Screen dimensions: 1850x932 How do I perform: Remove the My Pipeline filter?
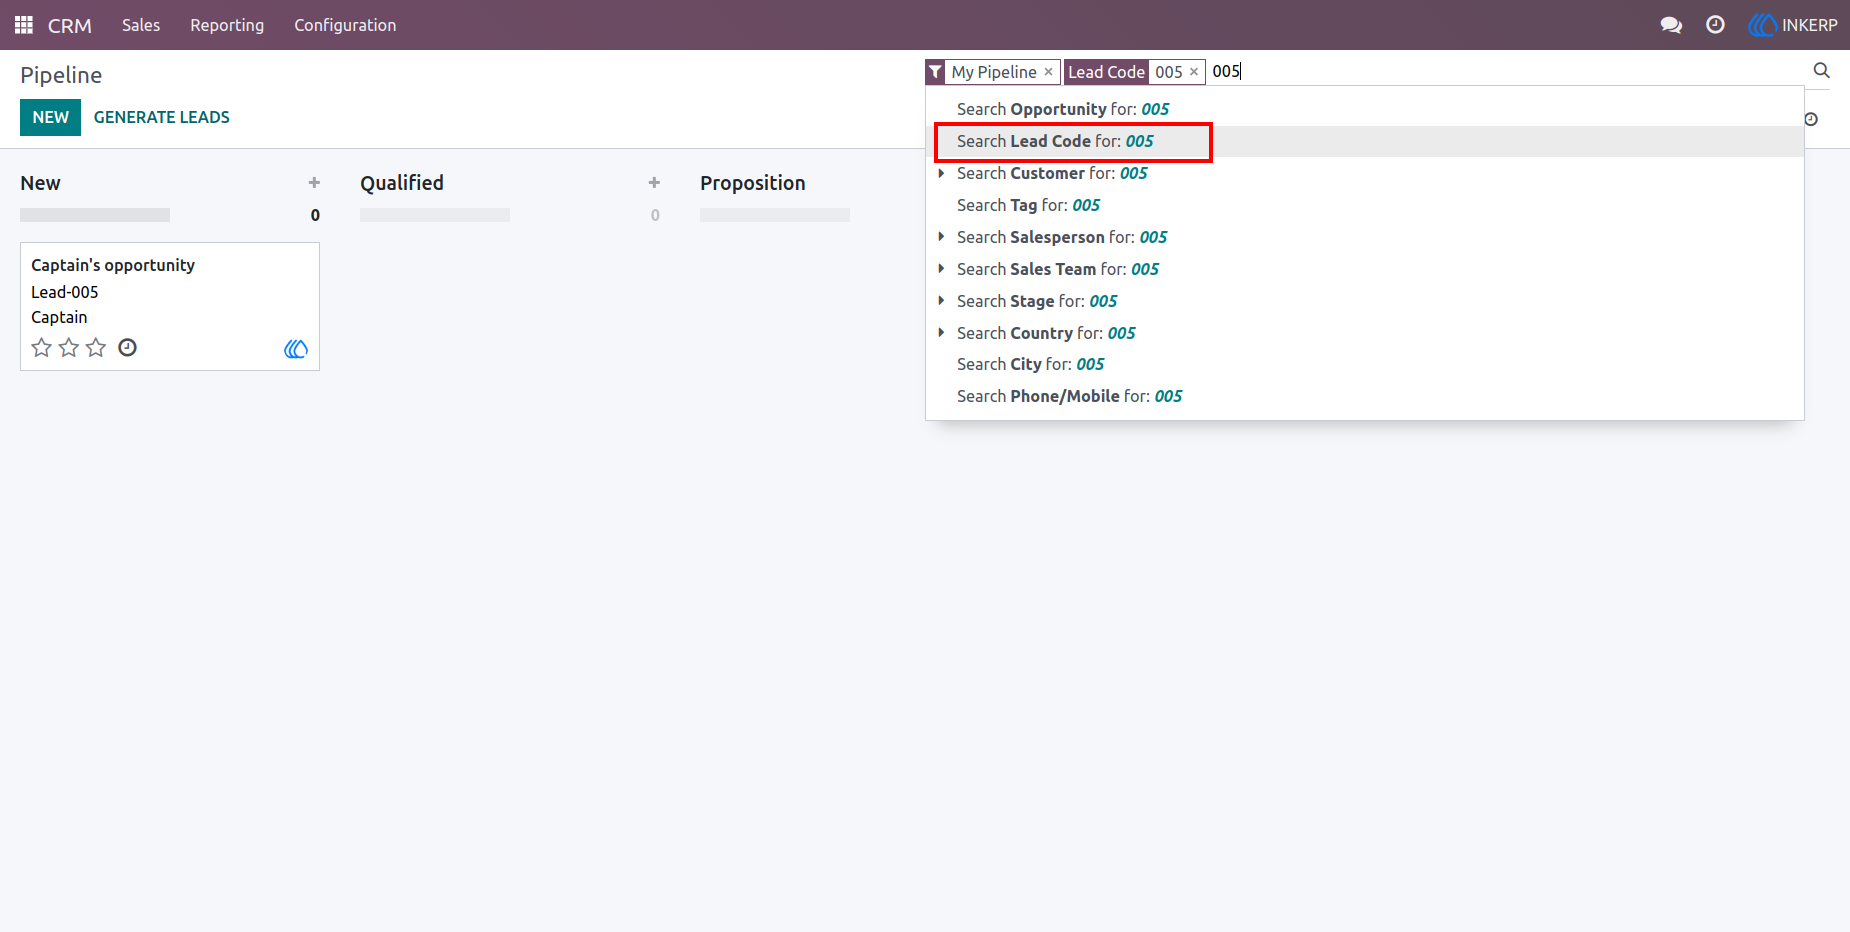click(1048, 72)
